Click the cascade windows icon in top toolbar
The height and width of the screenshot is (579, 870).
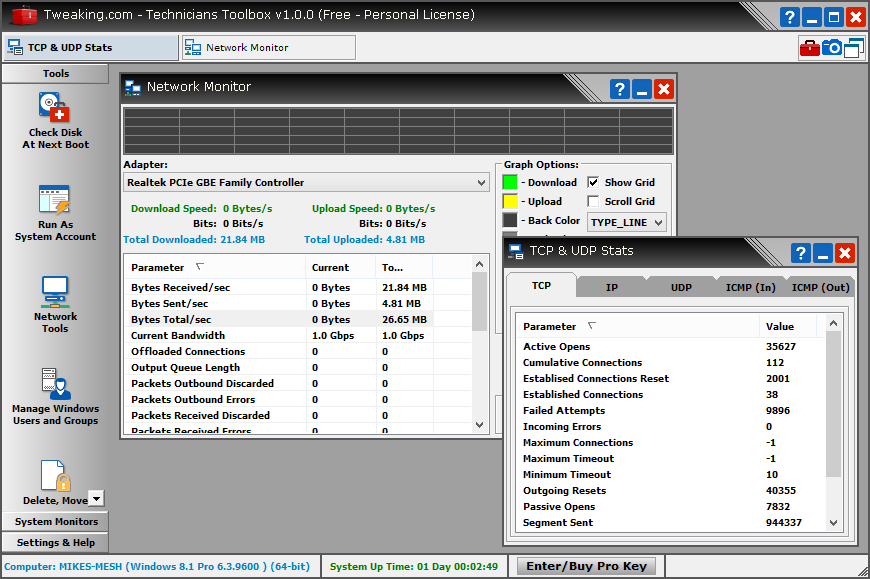point(854,48)
